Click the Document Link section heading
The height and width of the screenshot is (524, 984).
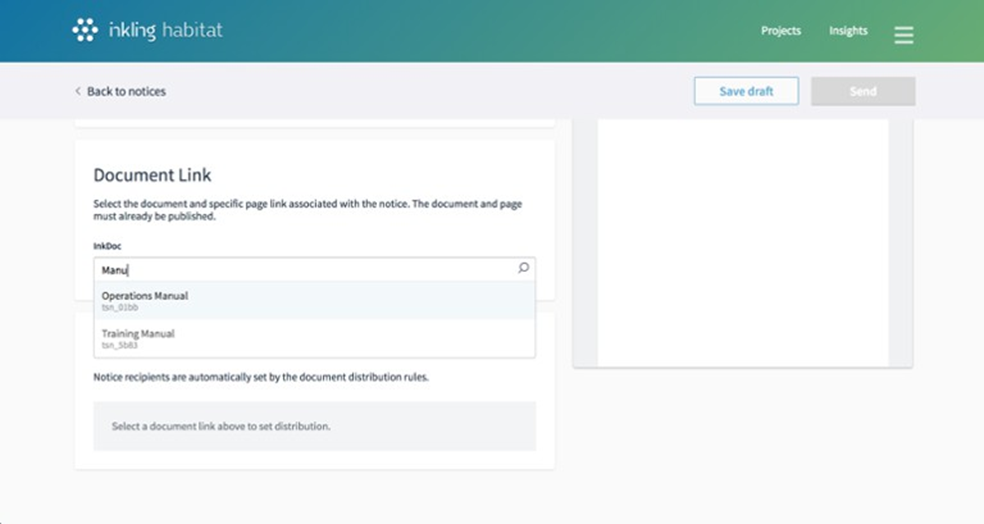coord(152,175)
